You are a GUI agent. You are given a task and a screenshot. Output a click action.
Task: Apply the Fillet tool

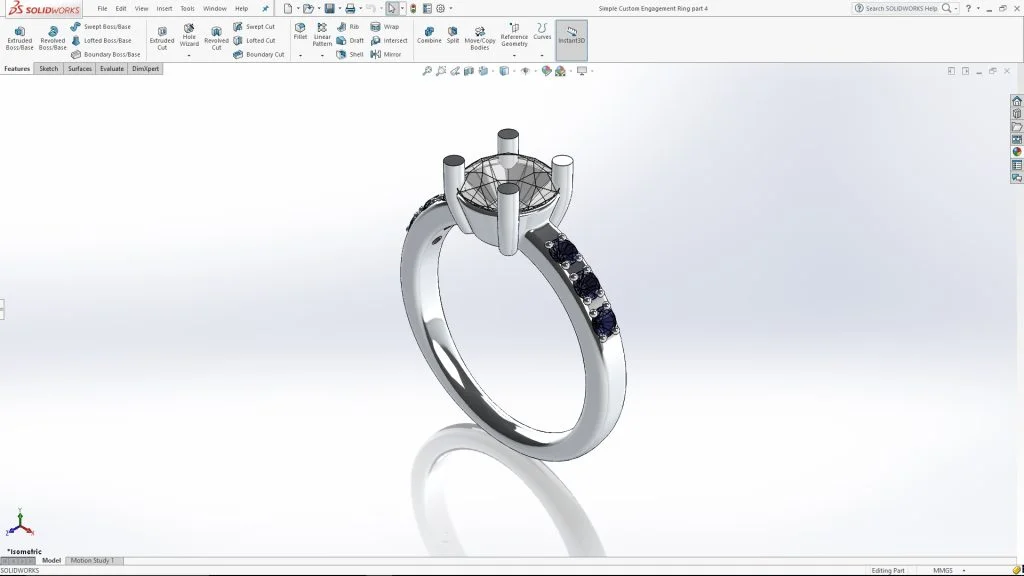click(300, 32)
